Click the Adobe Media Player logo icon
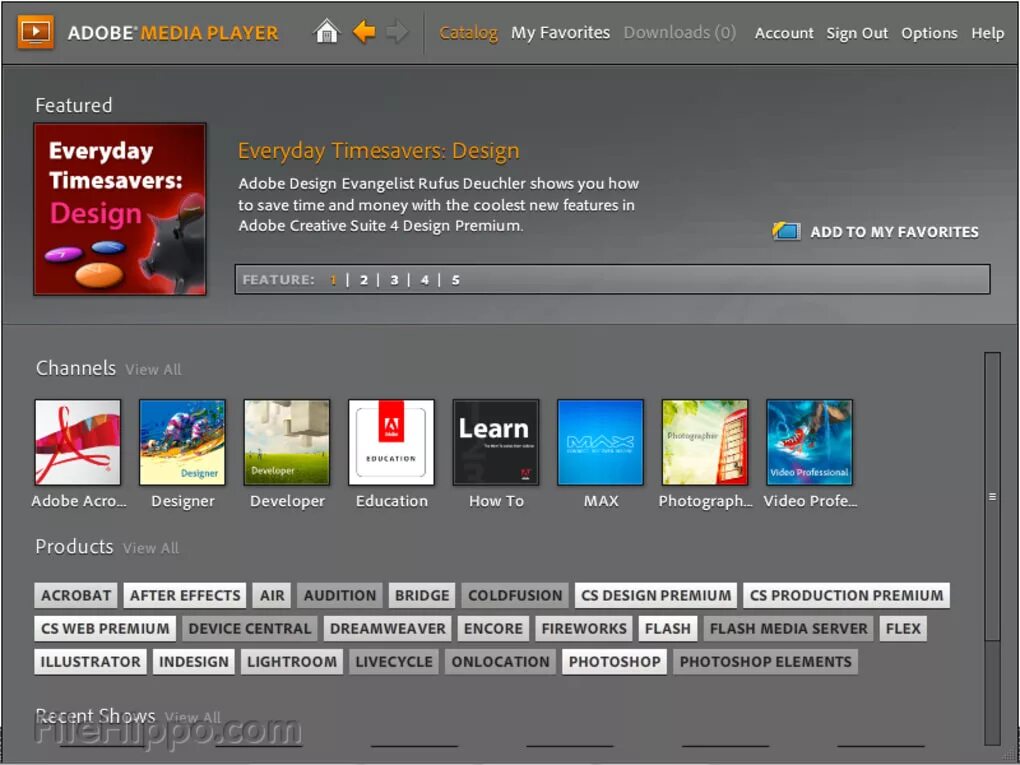1020x765 pixels. tap(36, 32)
